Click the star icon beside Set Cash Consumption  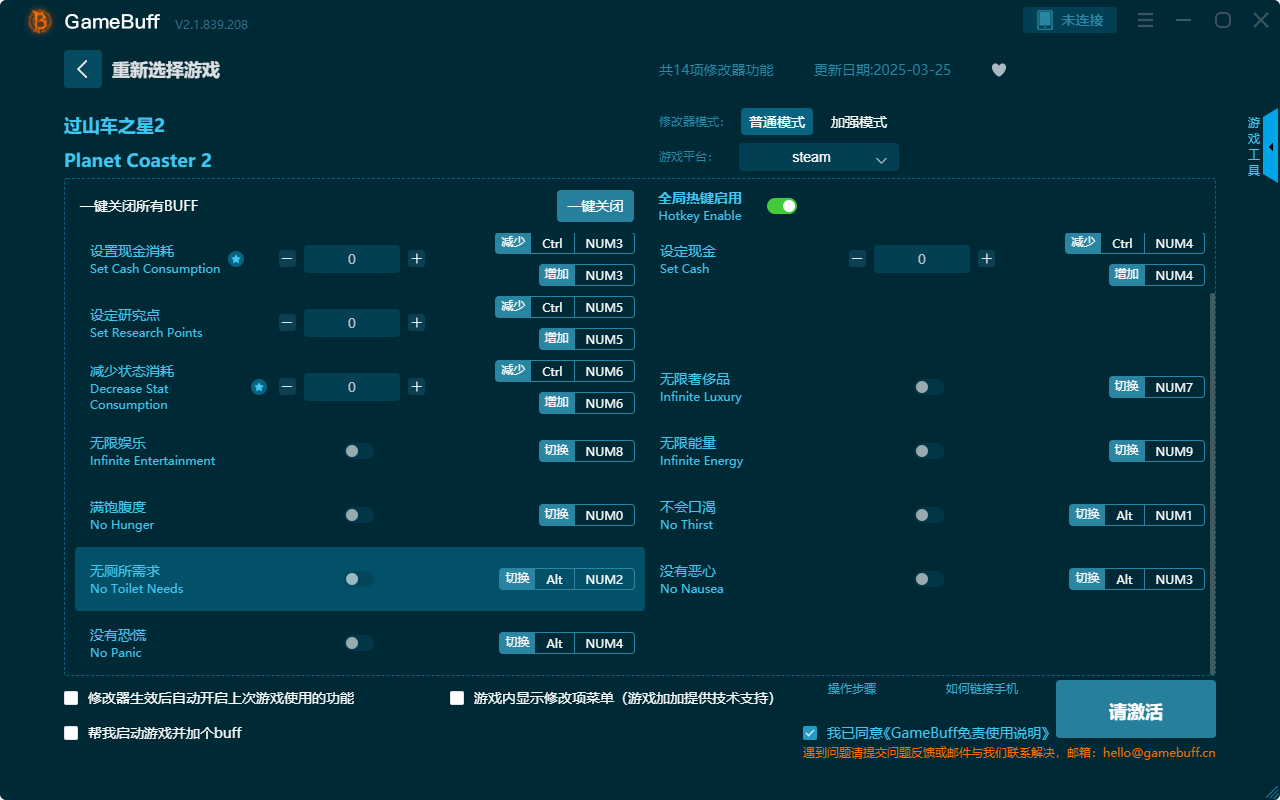tap(236, 258)
